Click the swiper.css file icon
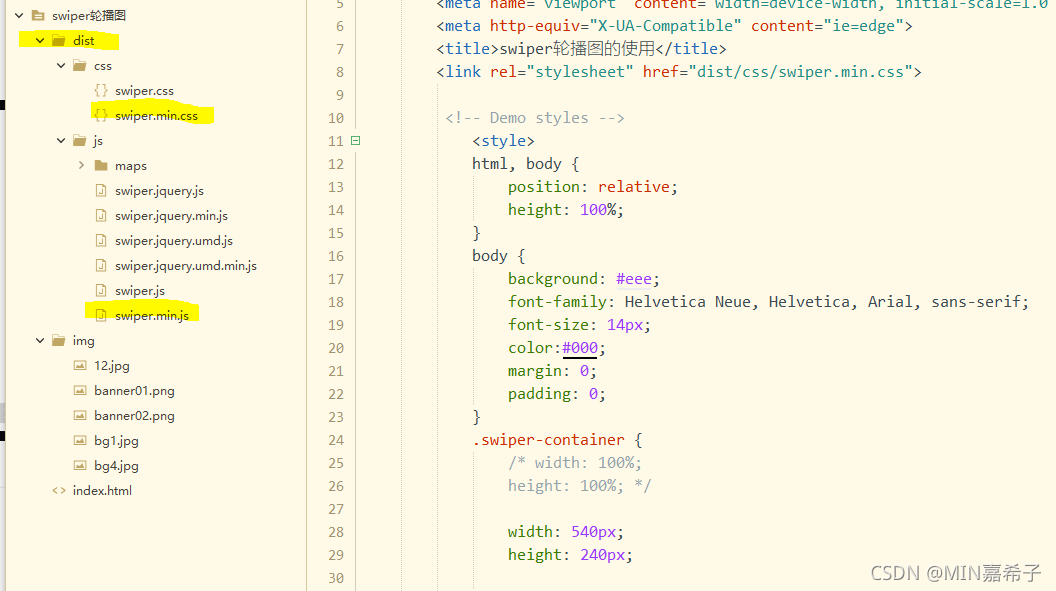 (x=101, y=90)
